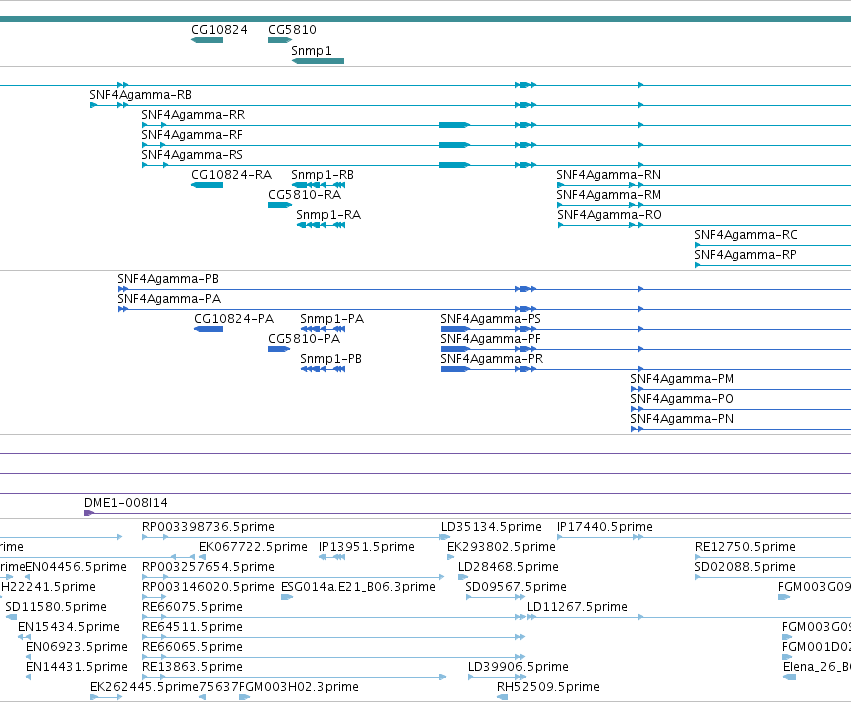The height and width of the screenshot is (702, 851).
Task: Select the CG5810 gene feature bar
Action: click(280, 40)
